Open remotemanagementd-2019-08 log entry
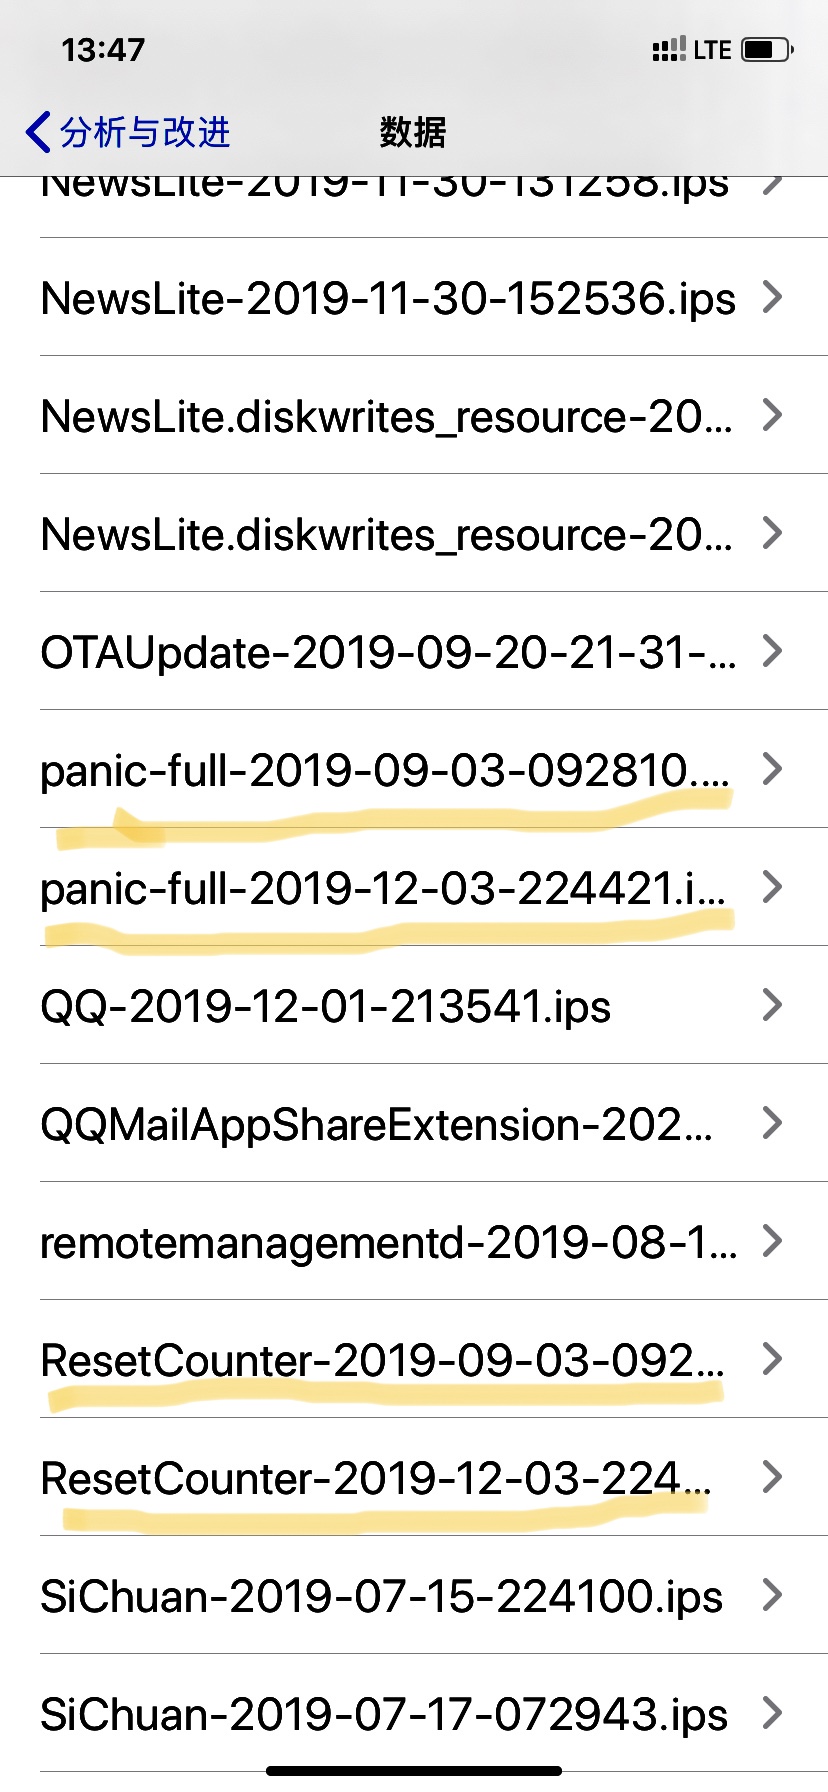The height and width of the screenshot is (1792, 828). tap(388, 1242)
